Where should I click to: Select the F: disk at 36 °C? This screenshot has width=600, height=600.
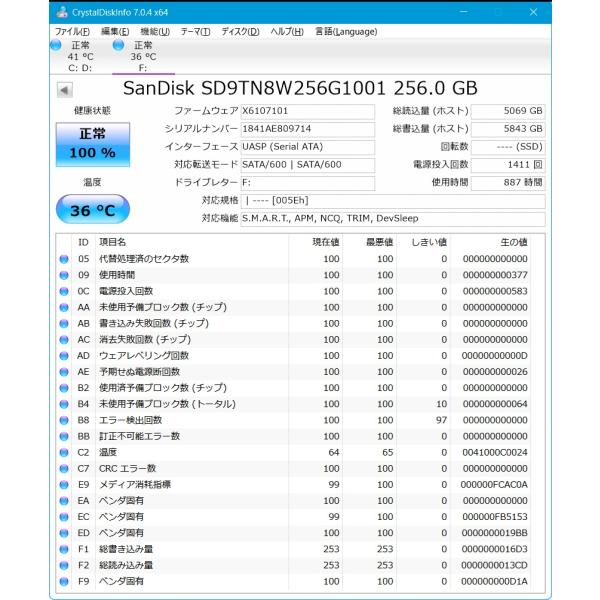[x=143, y=56]
